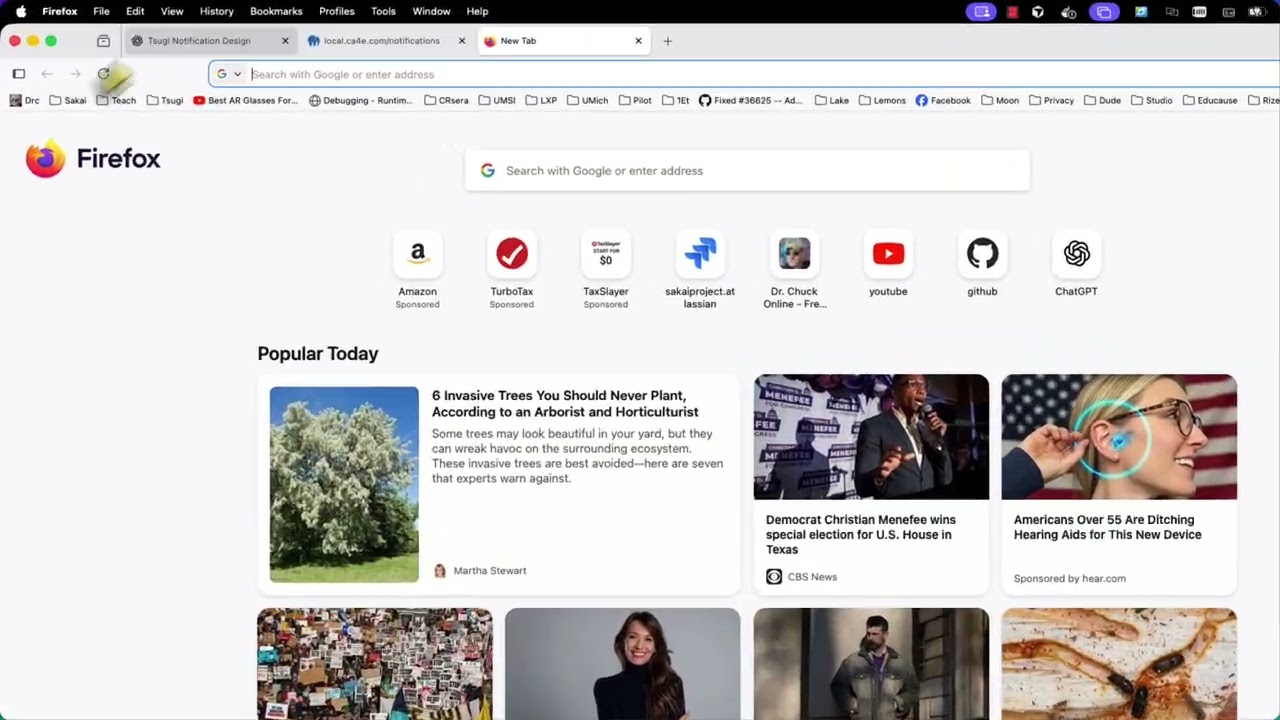Viewport: 1280px width, 720px height.
Task: Open the UMich bookmarks folder
Action: [587, 100]
